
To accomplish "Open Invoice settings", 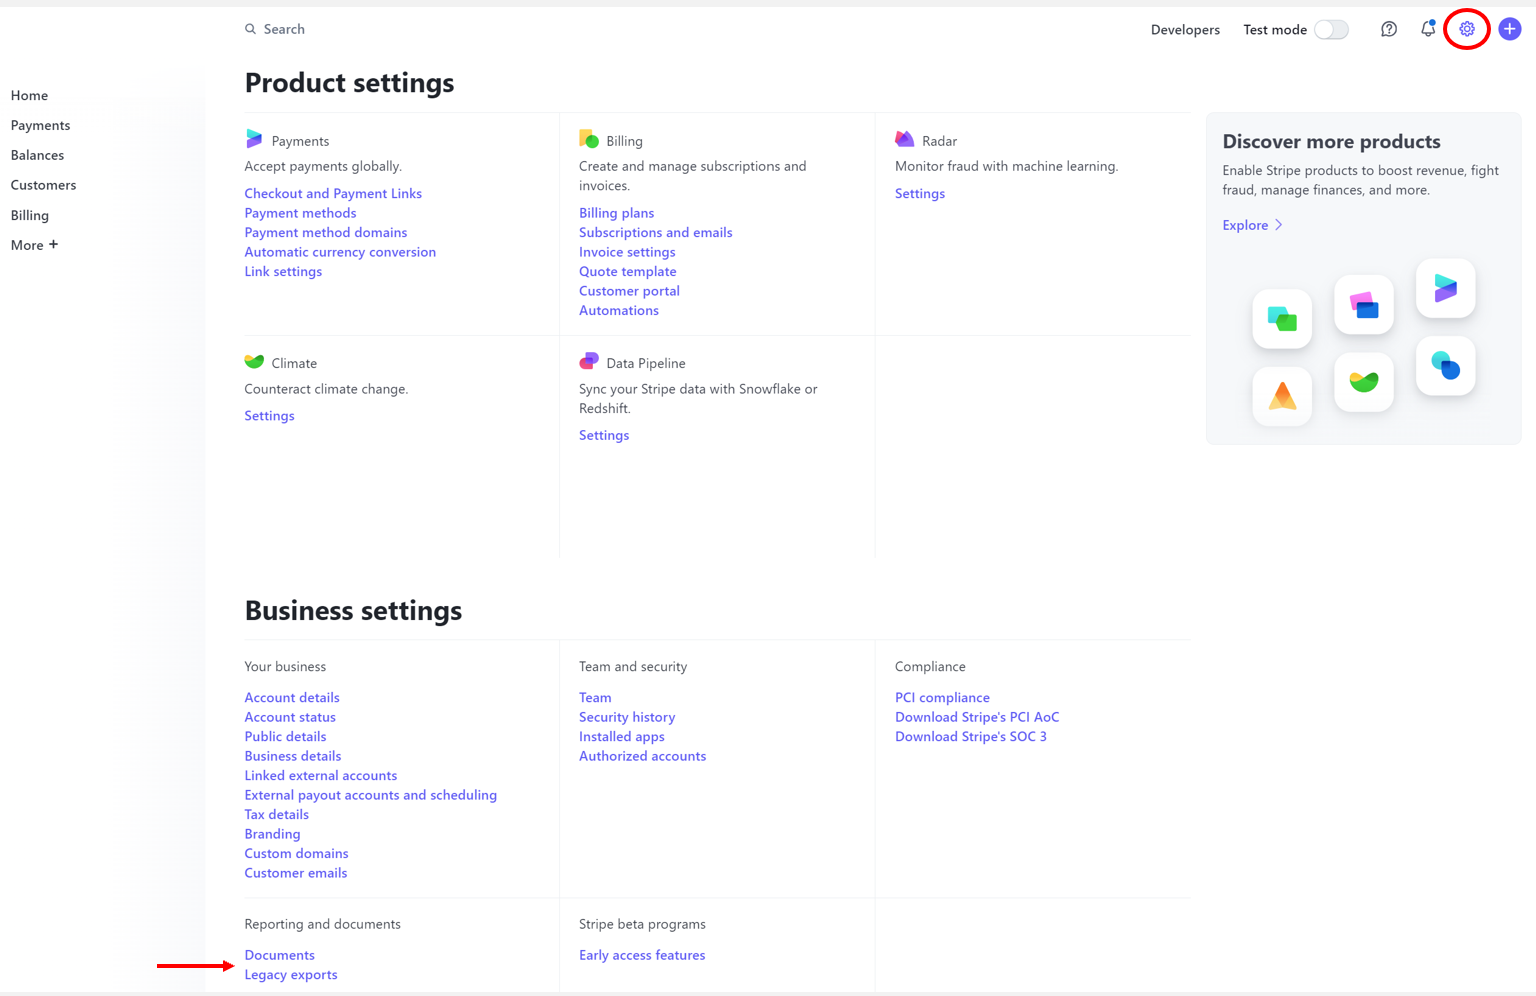I will (627, 252).
